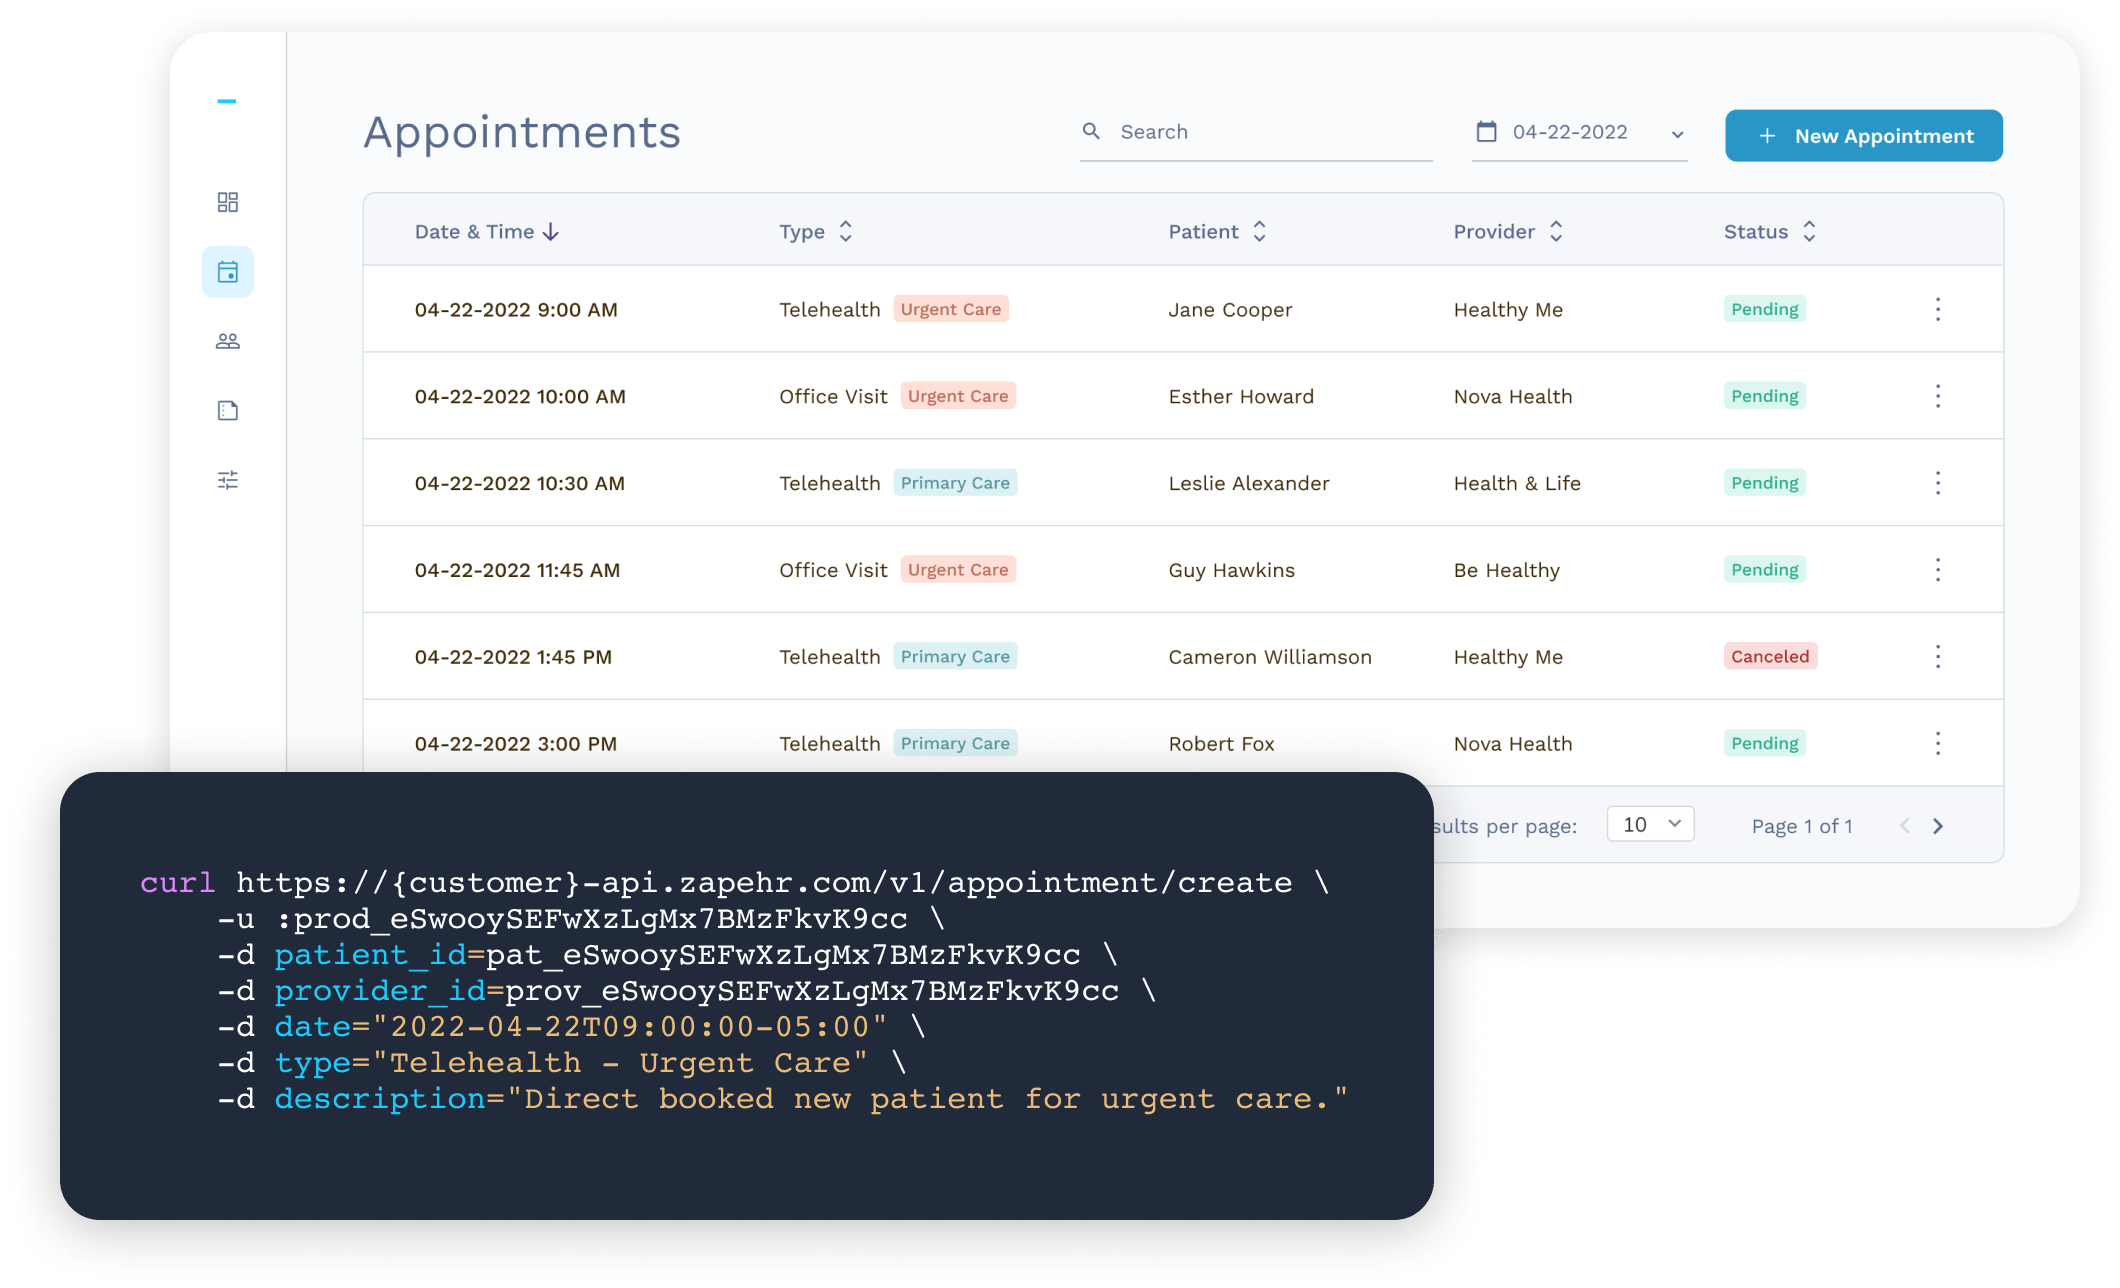Open the settings sliders icon in sidebar

(228, 480)
